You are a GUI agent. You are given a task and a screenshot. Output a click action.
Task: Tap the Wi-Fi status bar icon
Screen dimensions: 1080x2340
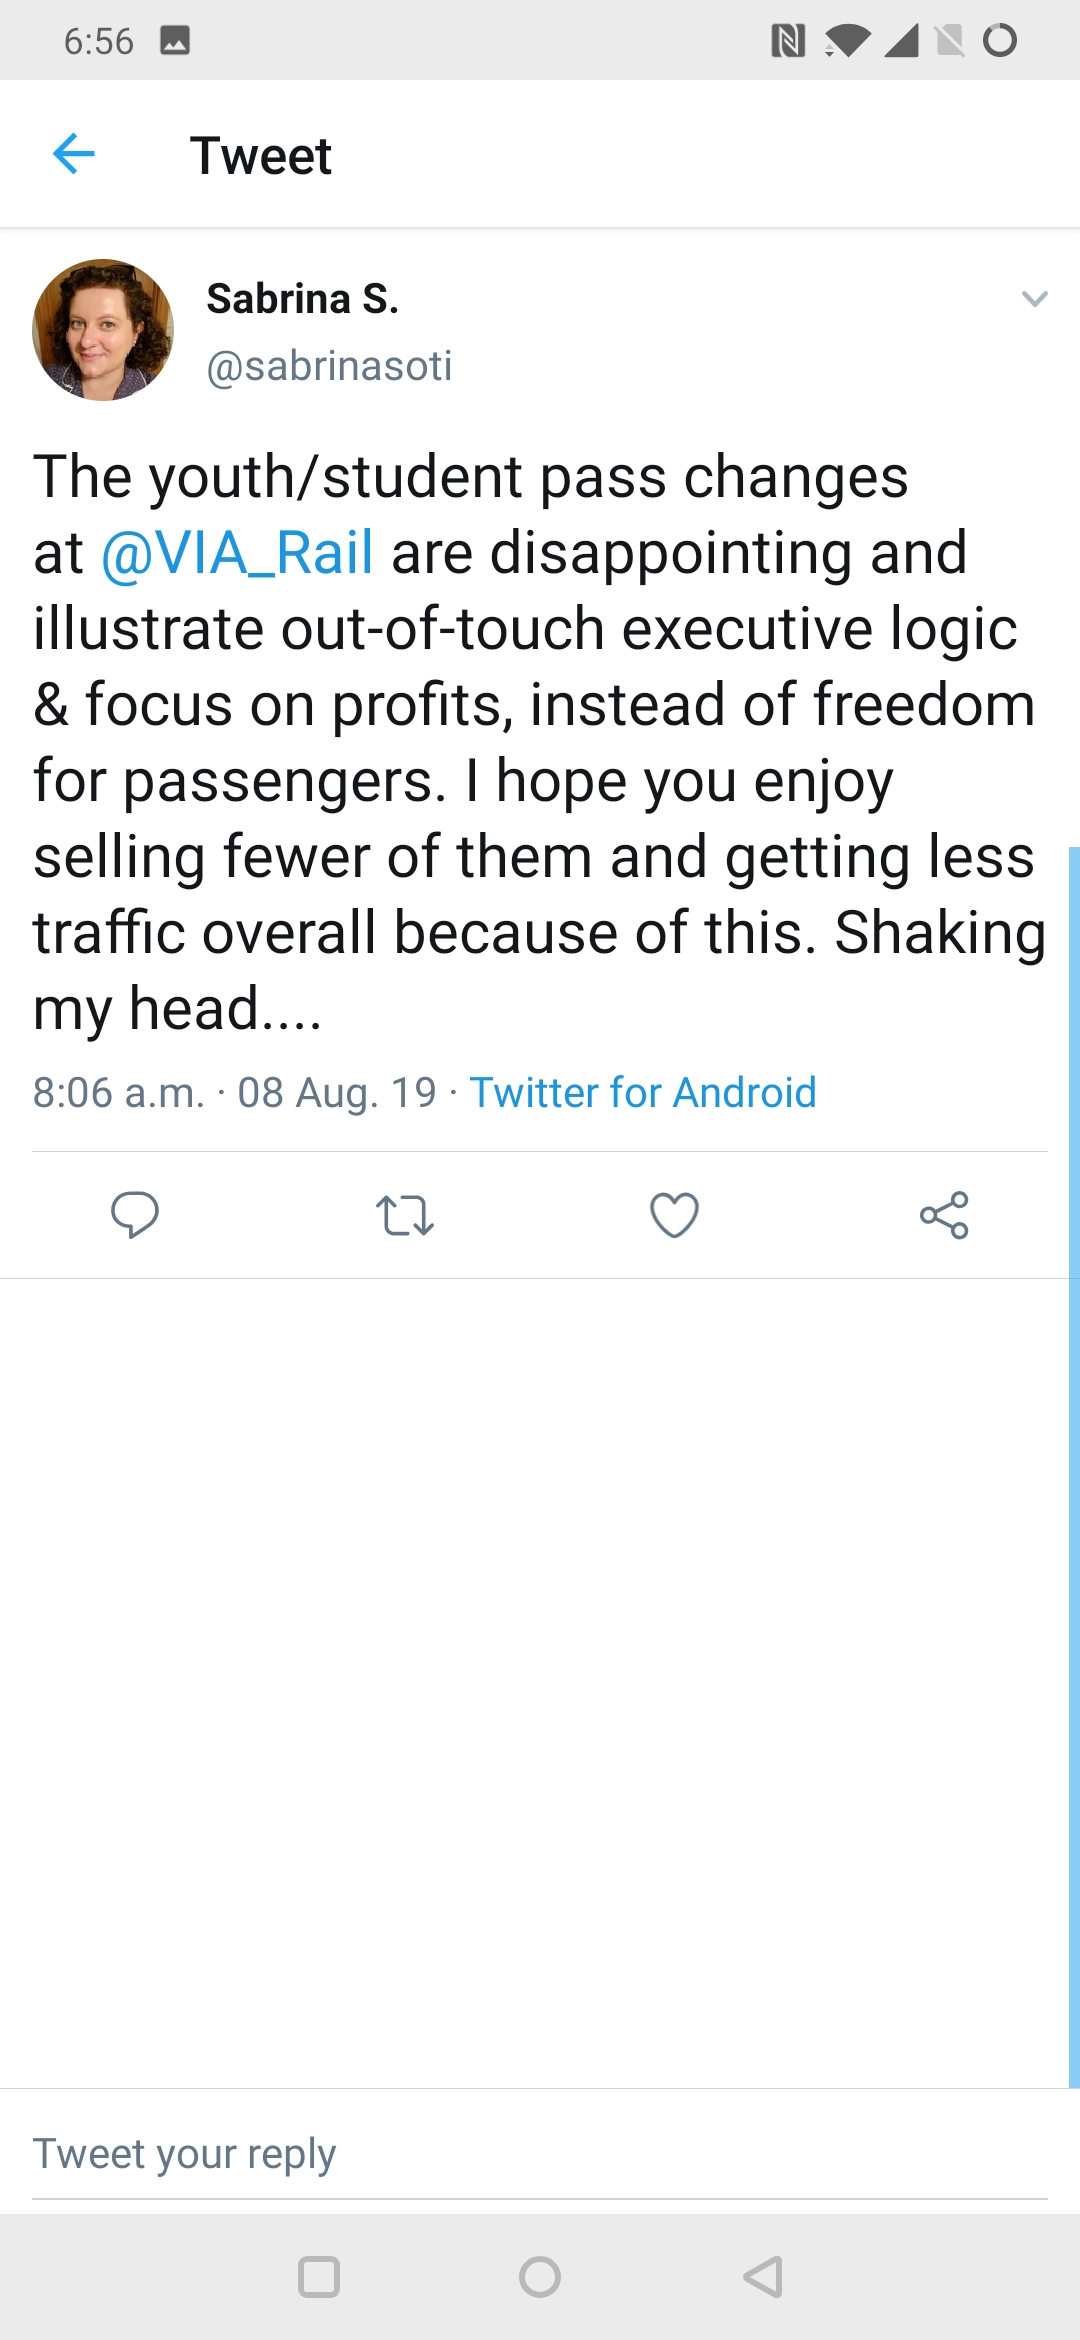tap(847, 41)
